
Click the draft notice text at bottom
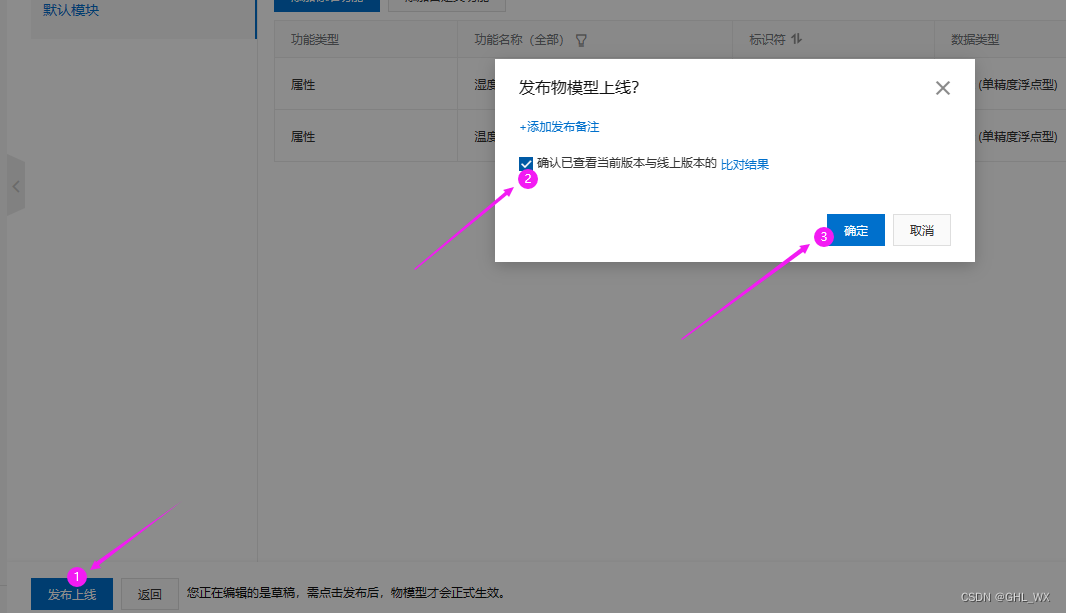point(347,593)
